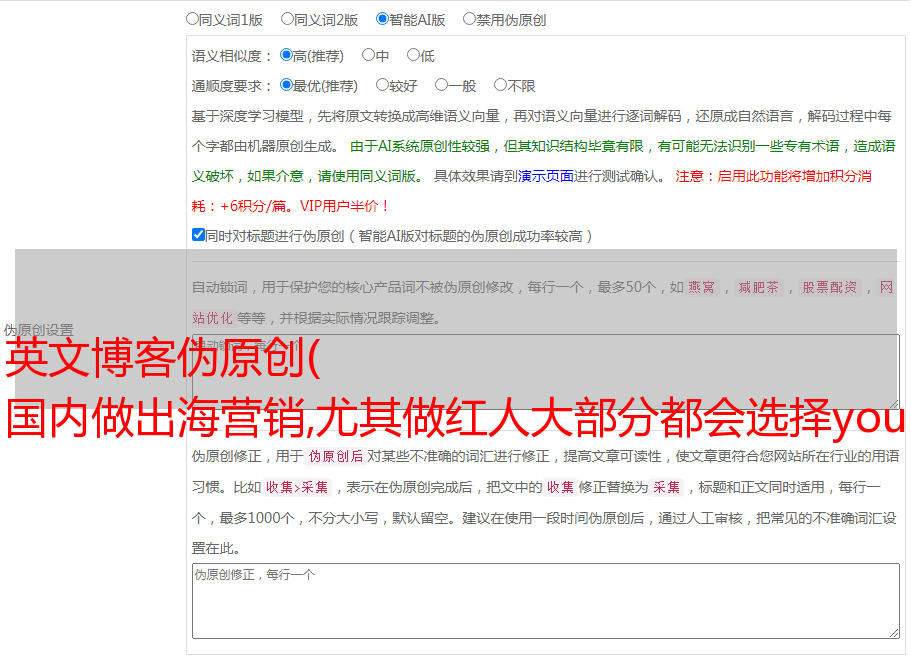Click the red 注意:启用此功能将增加积分消 warning

pos(773,176)
